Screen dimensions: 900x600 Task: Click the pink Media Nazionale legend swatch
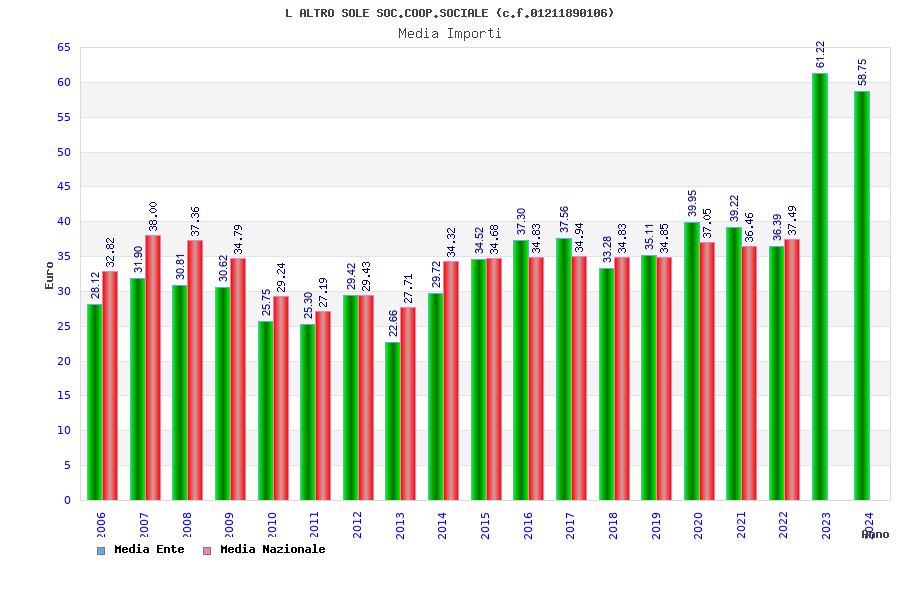(x=207, y=551)
